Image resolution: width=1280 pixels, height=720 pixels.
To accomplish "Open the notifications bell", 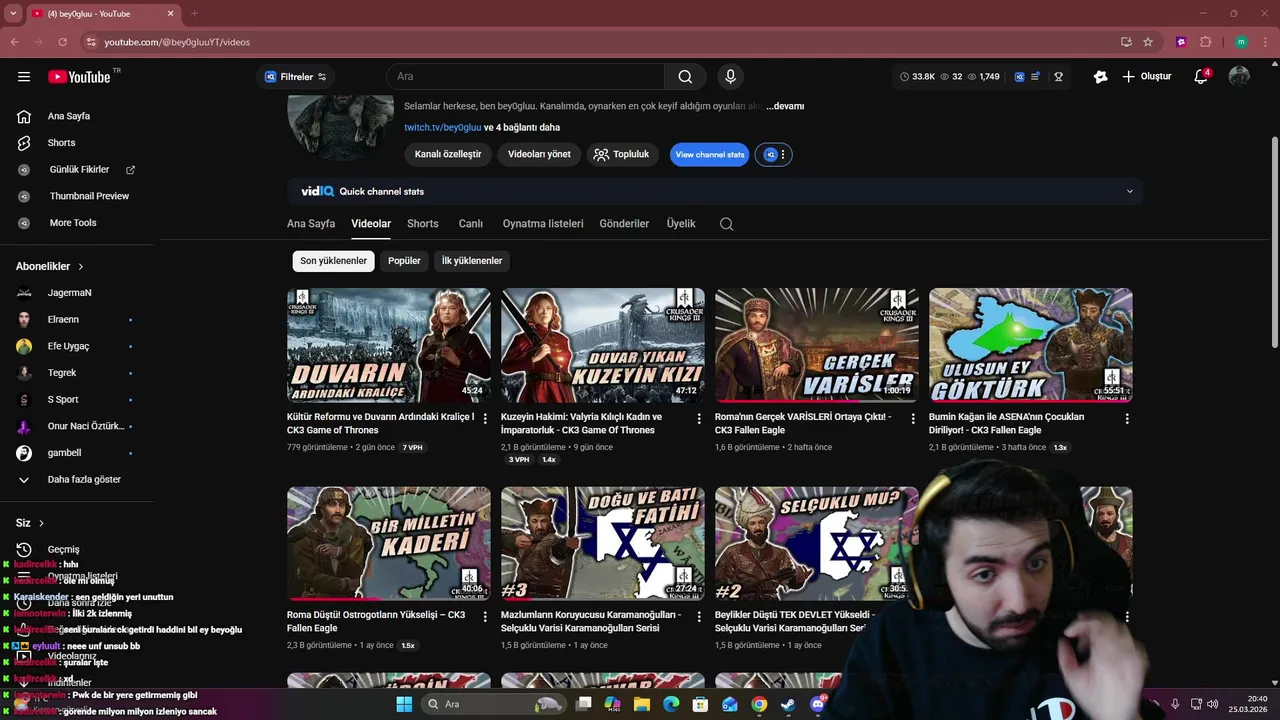I will [1201, 77].
